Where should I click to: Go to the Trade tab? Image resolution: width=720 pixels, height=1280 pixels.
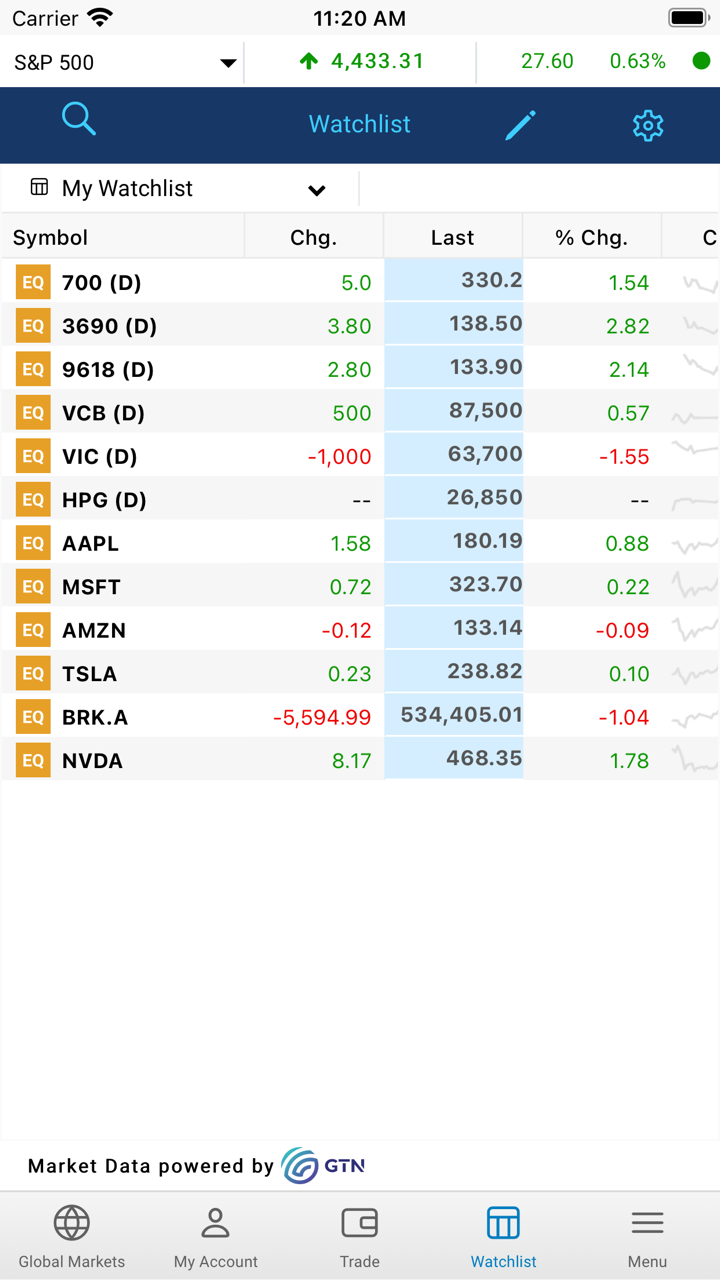360,1236
